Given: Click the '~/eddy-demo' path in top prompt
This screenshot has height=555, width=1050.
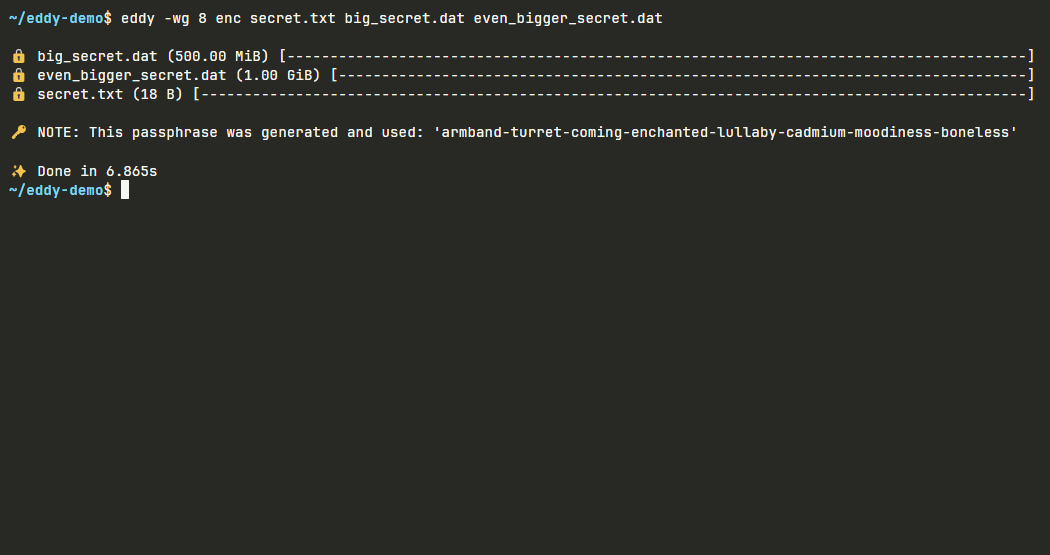Looking at the screenshot, I should point(56,19).
